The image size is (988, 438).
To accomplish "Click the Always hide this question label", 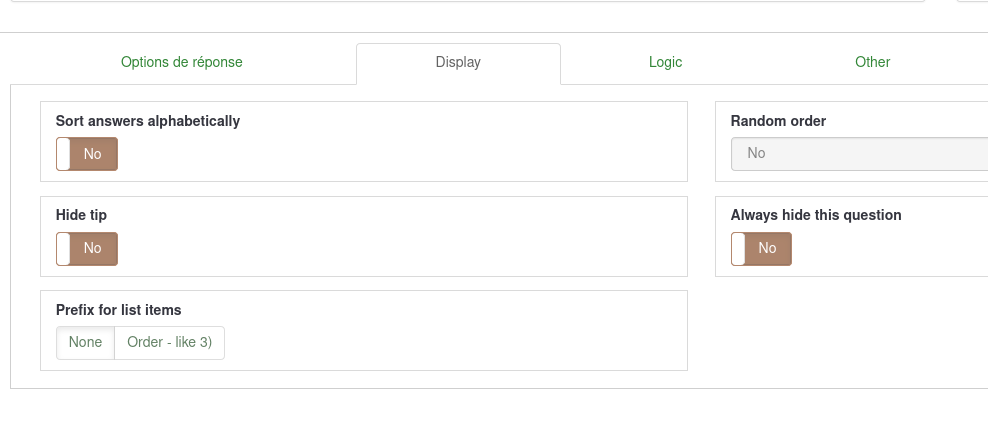I will (816, 215).
